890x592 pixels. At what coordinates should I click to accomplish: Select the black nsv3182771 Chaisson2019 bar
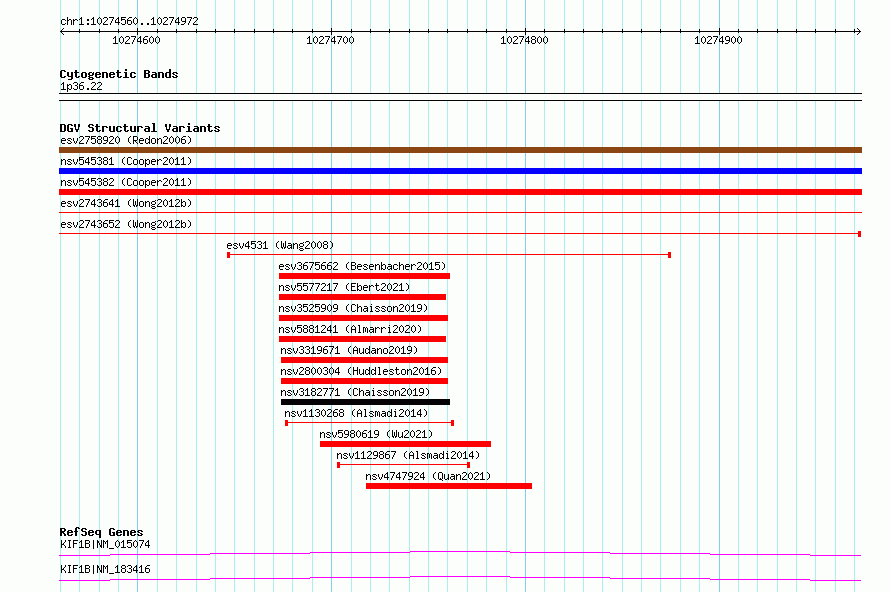click(366, 402)
